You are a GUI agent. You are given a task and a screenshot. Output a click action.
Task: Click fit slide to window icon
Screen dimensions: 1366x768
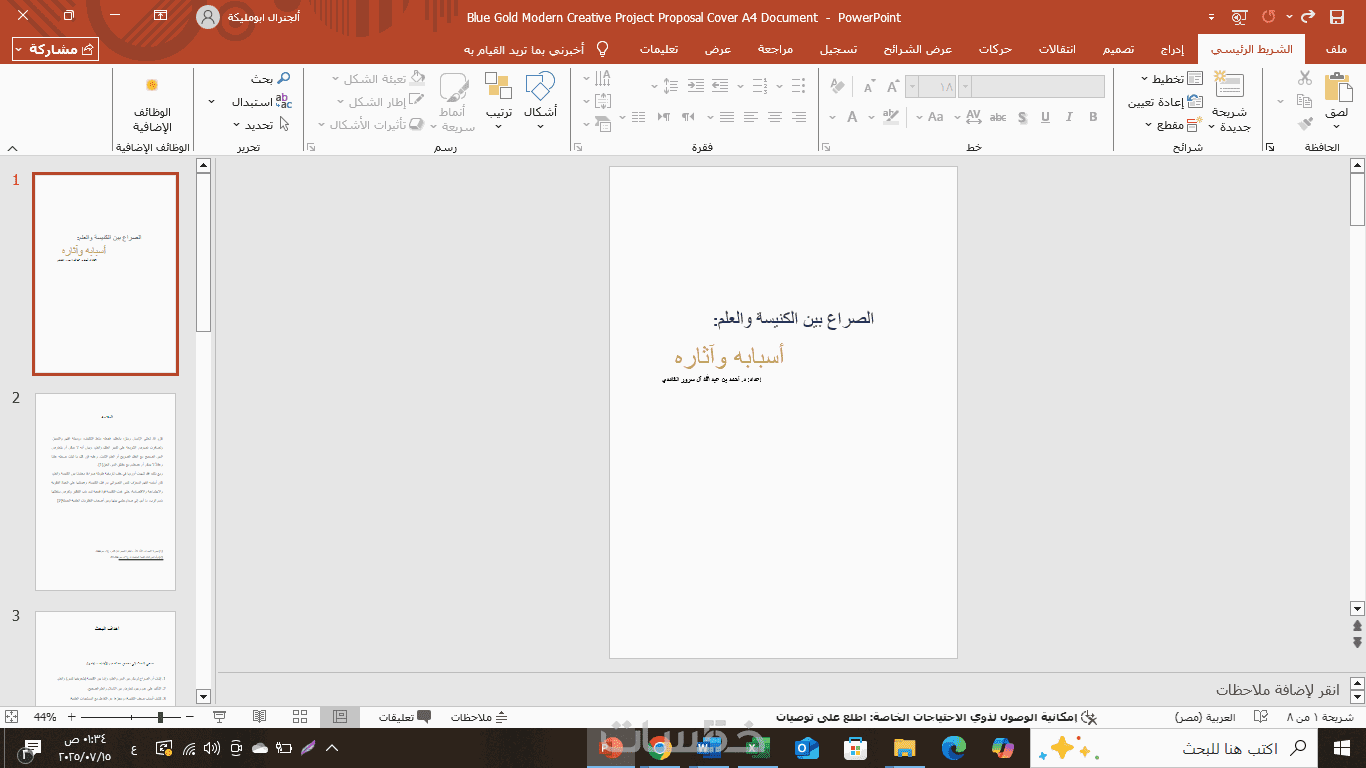tap(11, 717)
